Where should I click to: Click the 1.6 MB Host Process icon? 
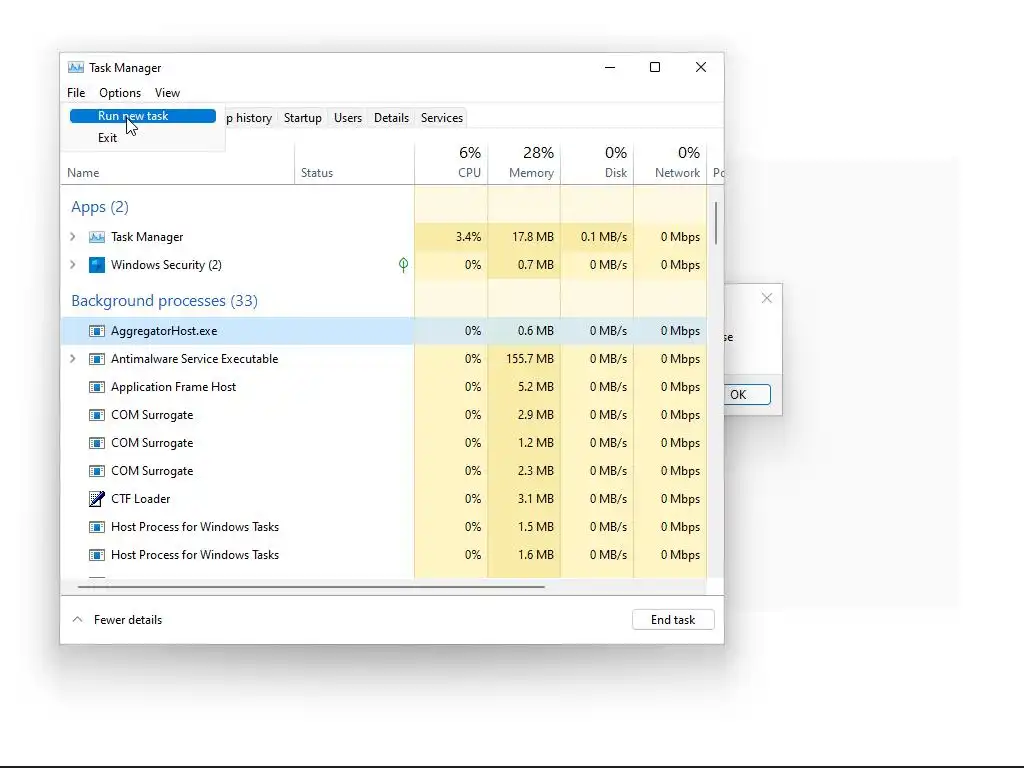97,555
